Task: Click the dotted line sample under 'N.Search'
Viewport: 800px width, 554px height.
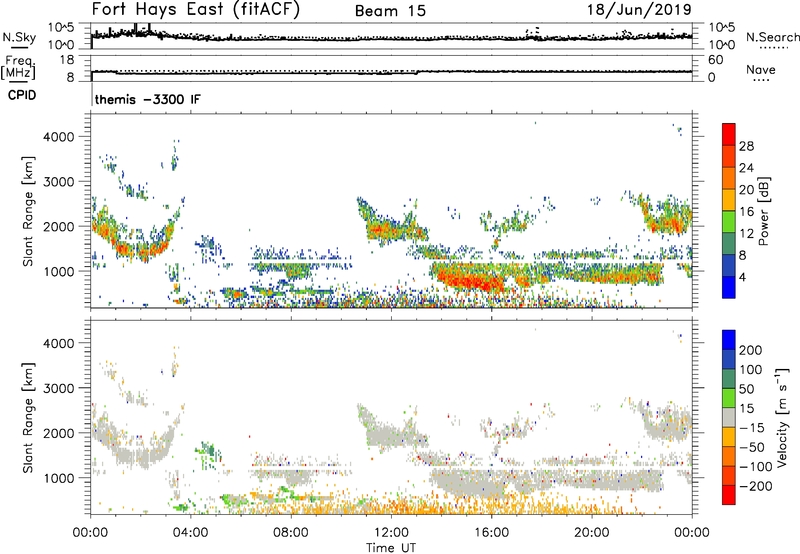Action: pos(774,48)
